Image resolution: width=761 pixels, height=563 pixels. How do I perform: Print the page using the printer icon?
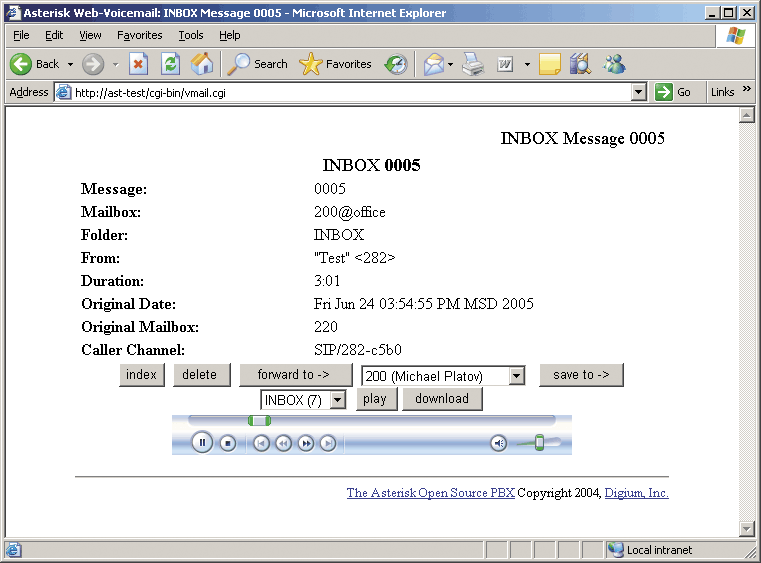473,64
